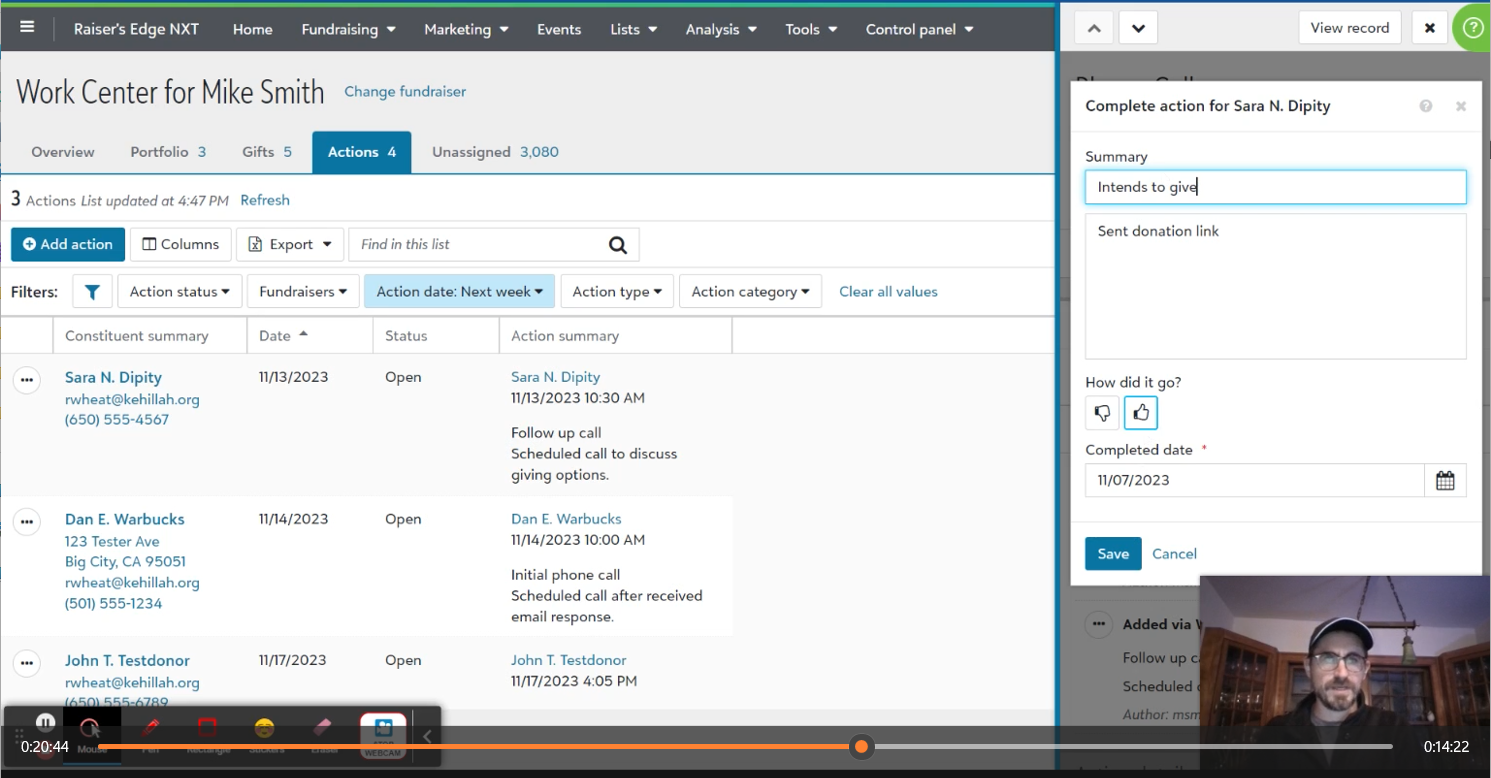Screen dimensions: 1491x778
Task: Click the search magnifier in list search
Action: click(618, 244)
